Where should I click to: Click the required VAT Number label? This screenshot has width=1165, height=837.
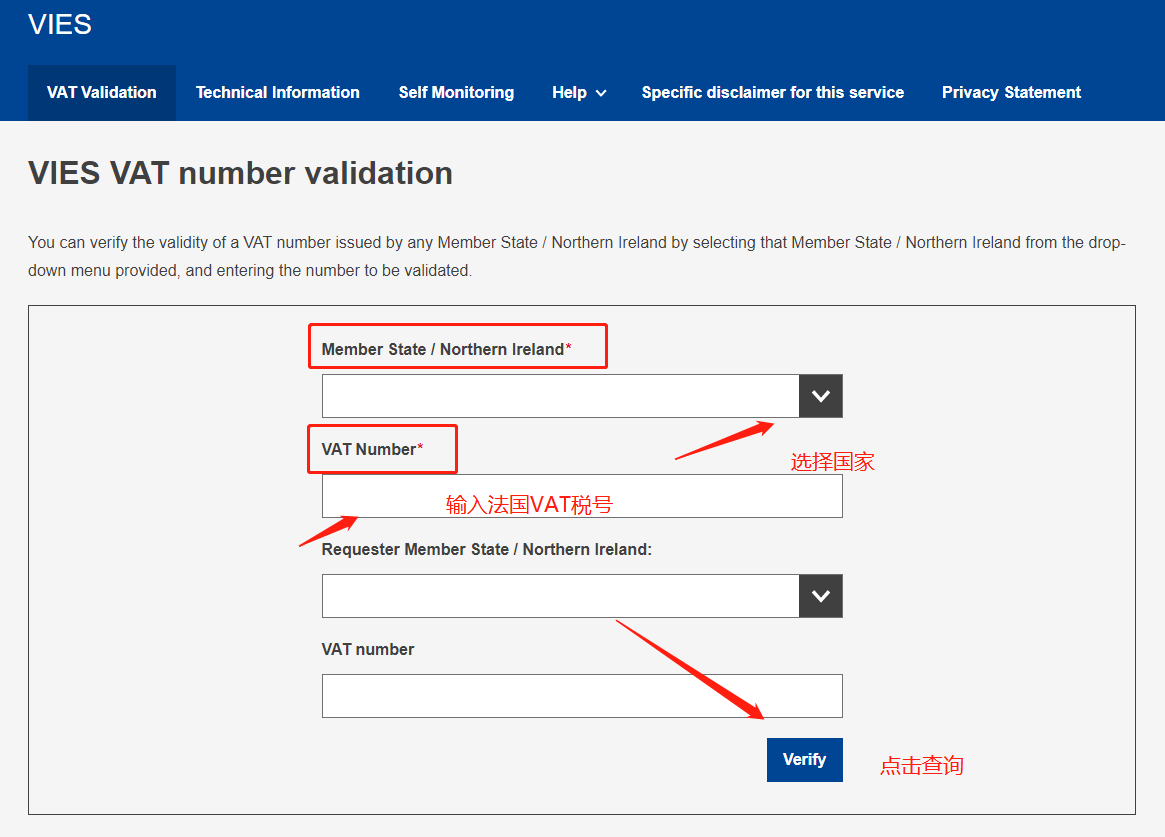(368, 449)
